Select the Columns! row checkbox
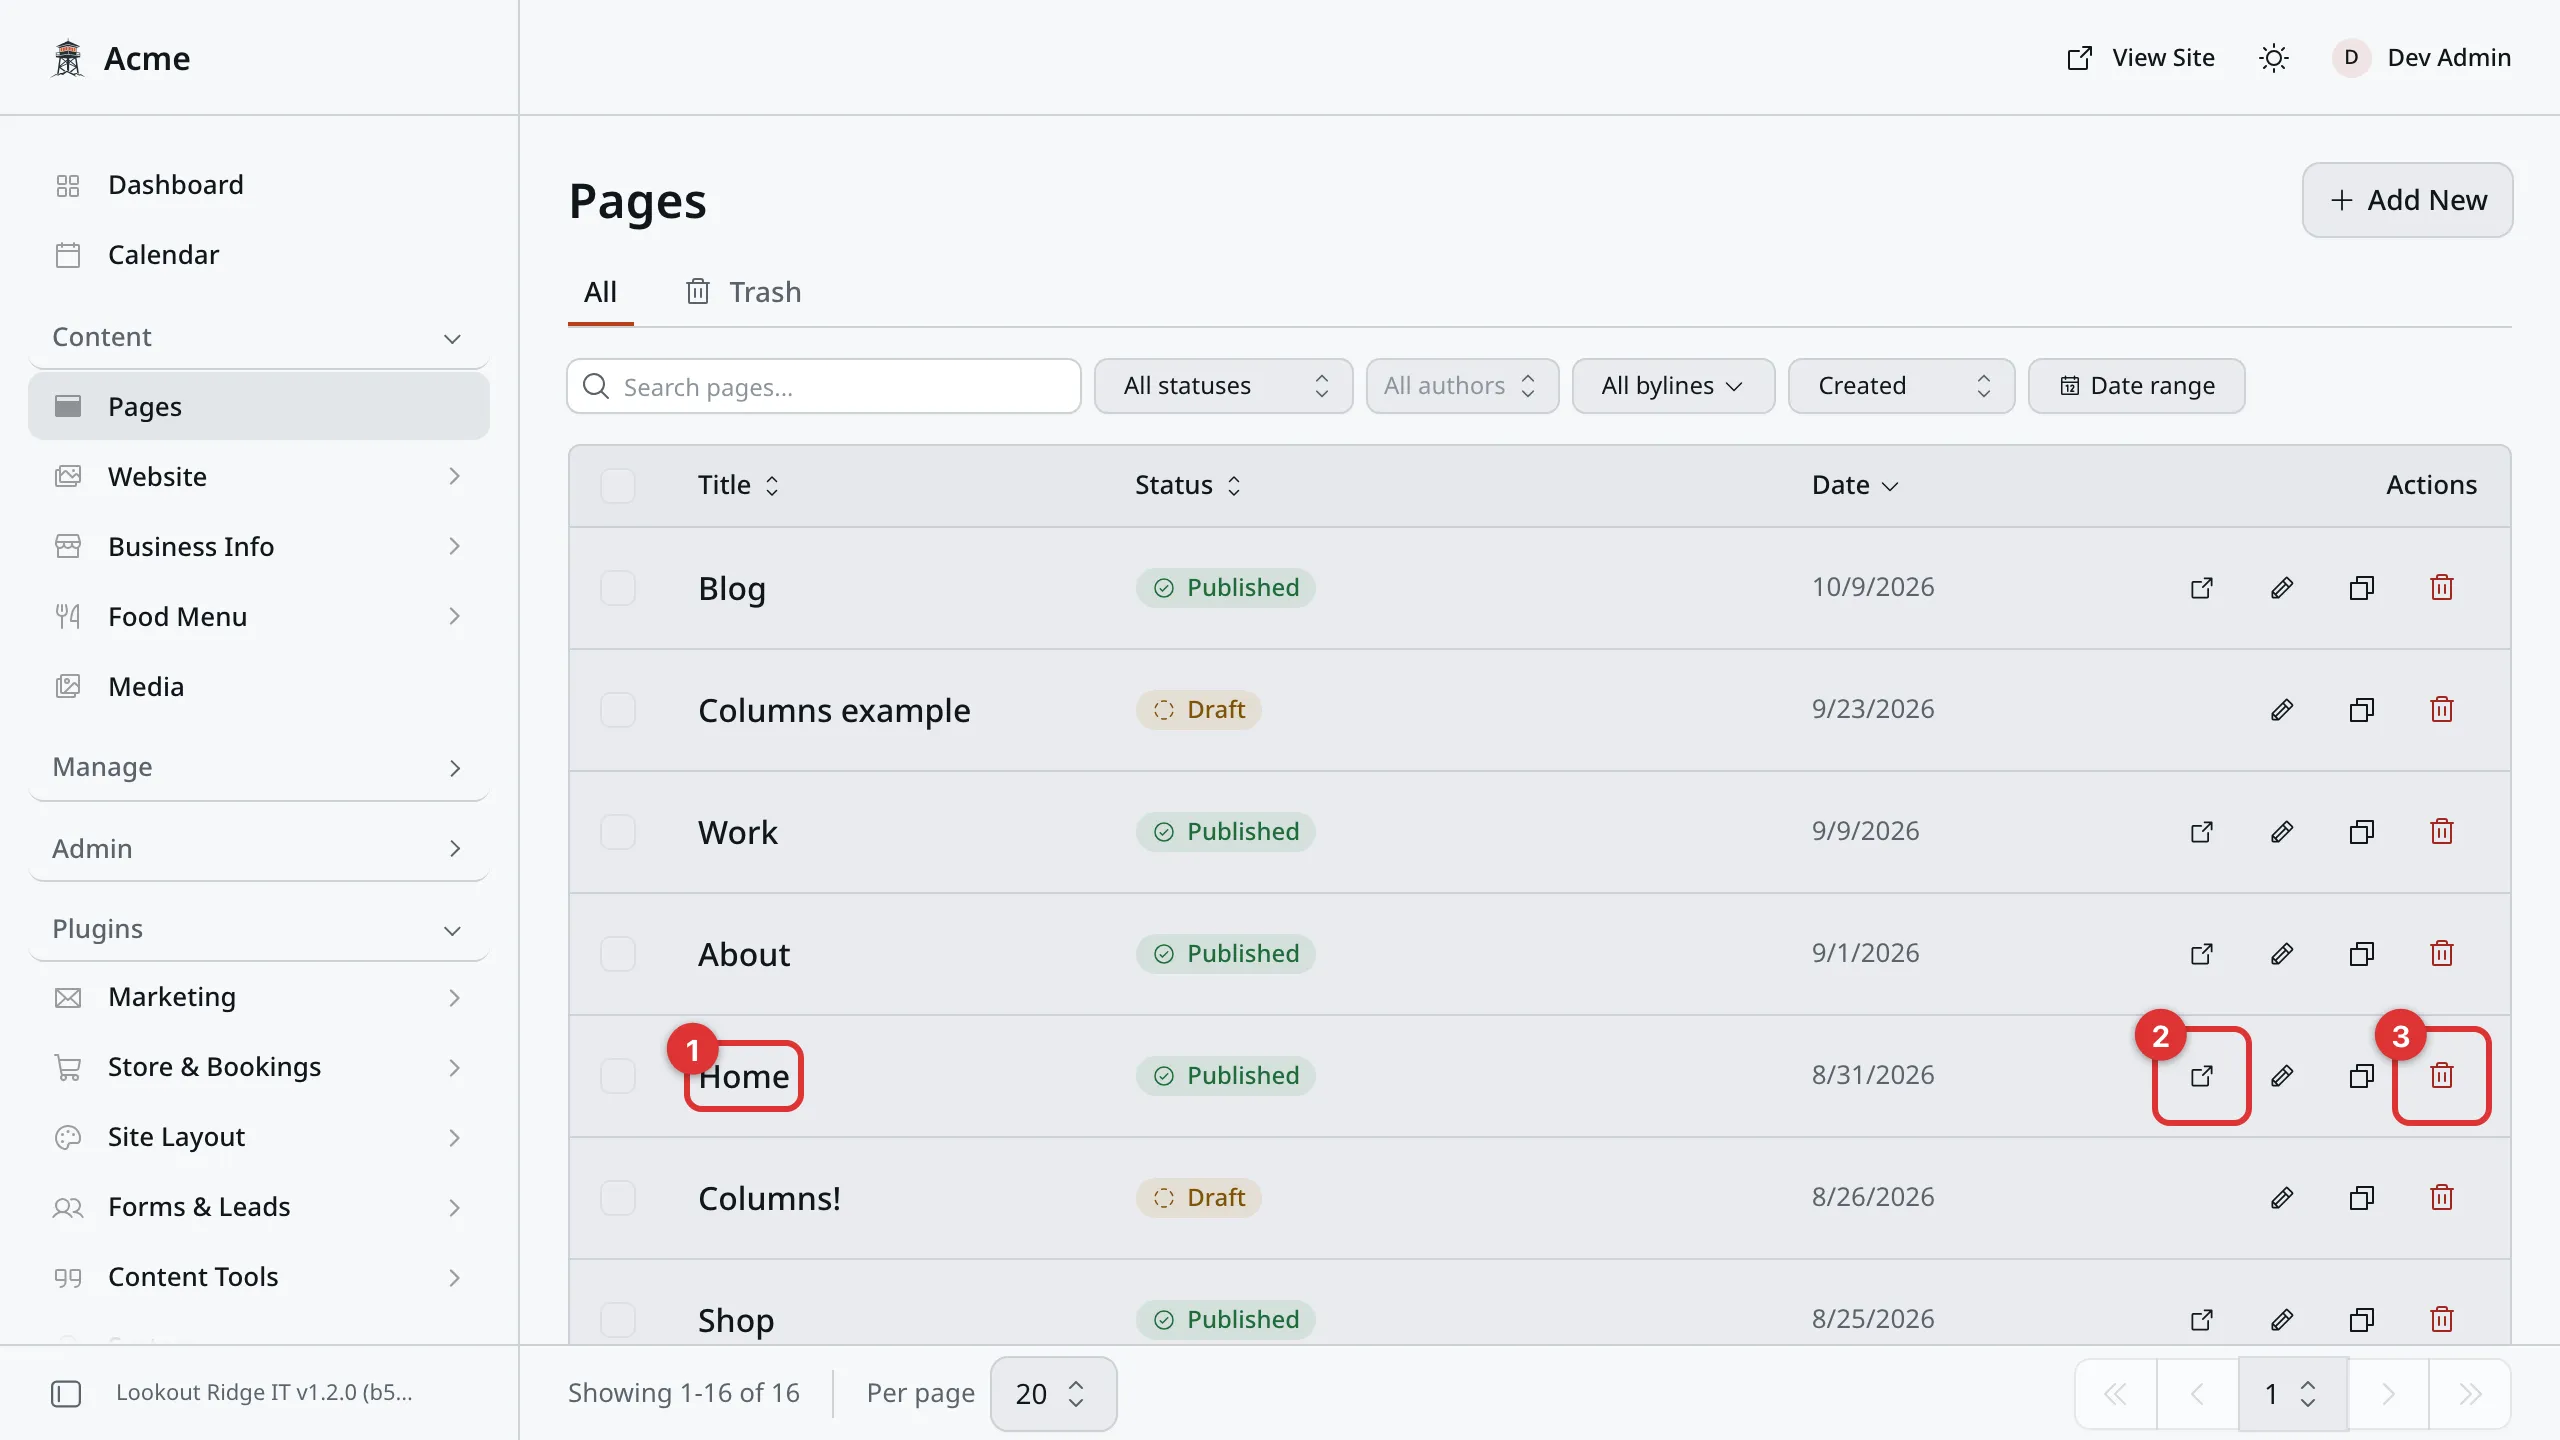The width and height of the screenshot is (2560, 1440). 618,1198
